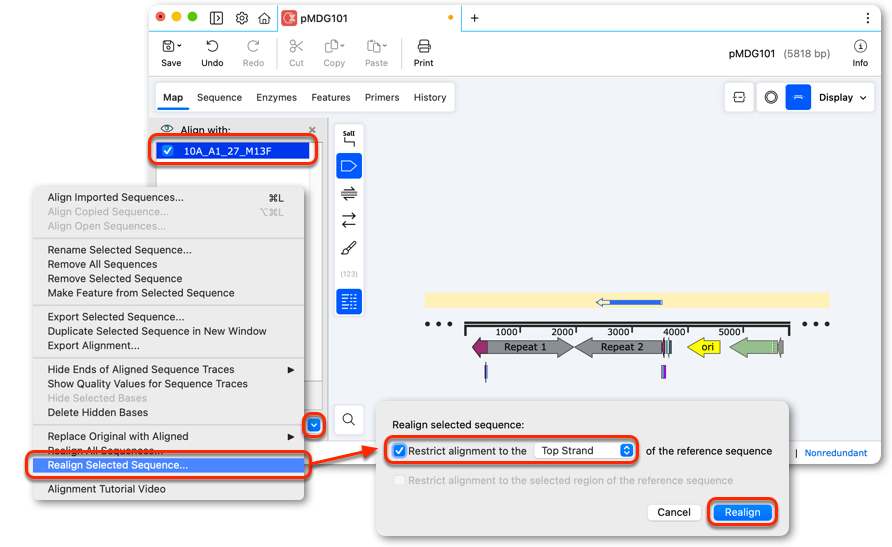Toggle the Align with eye icon

[x=167, y=129]
